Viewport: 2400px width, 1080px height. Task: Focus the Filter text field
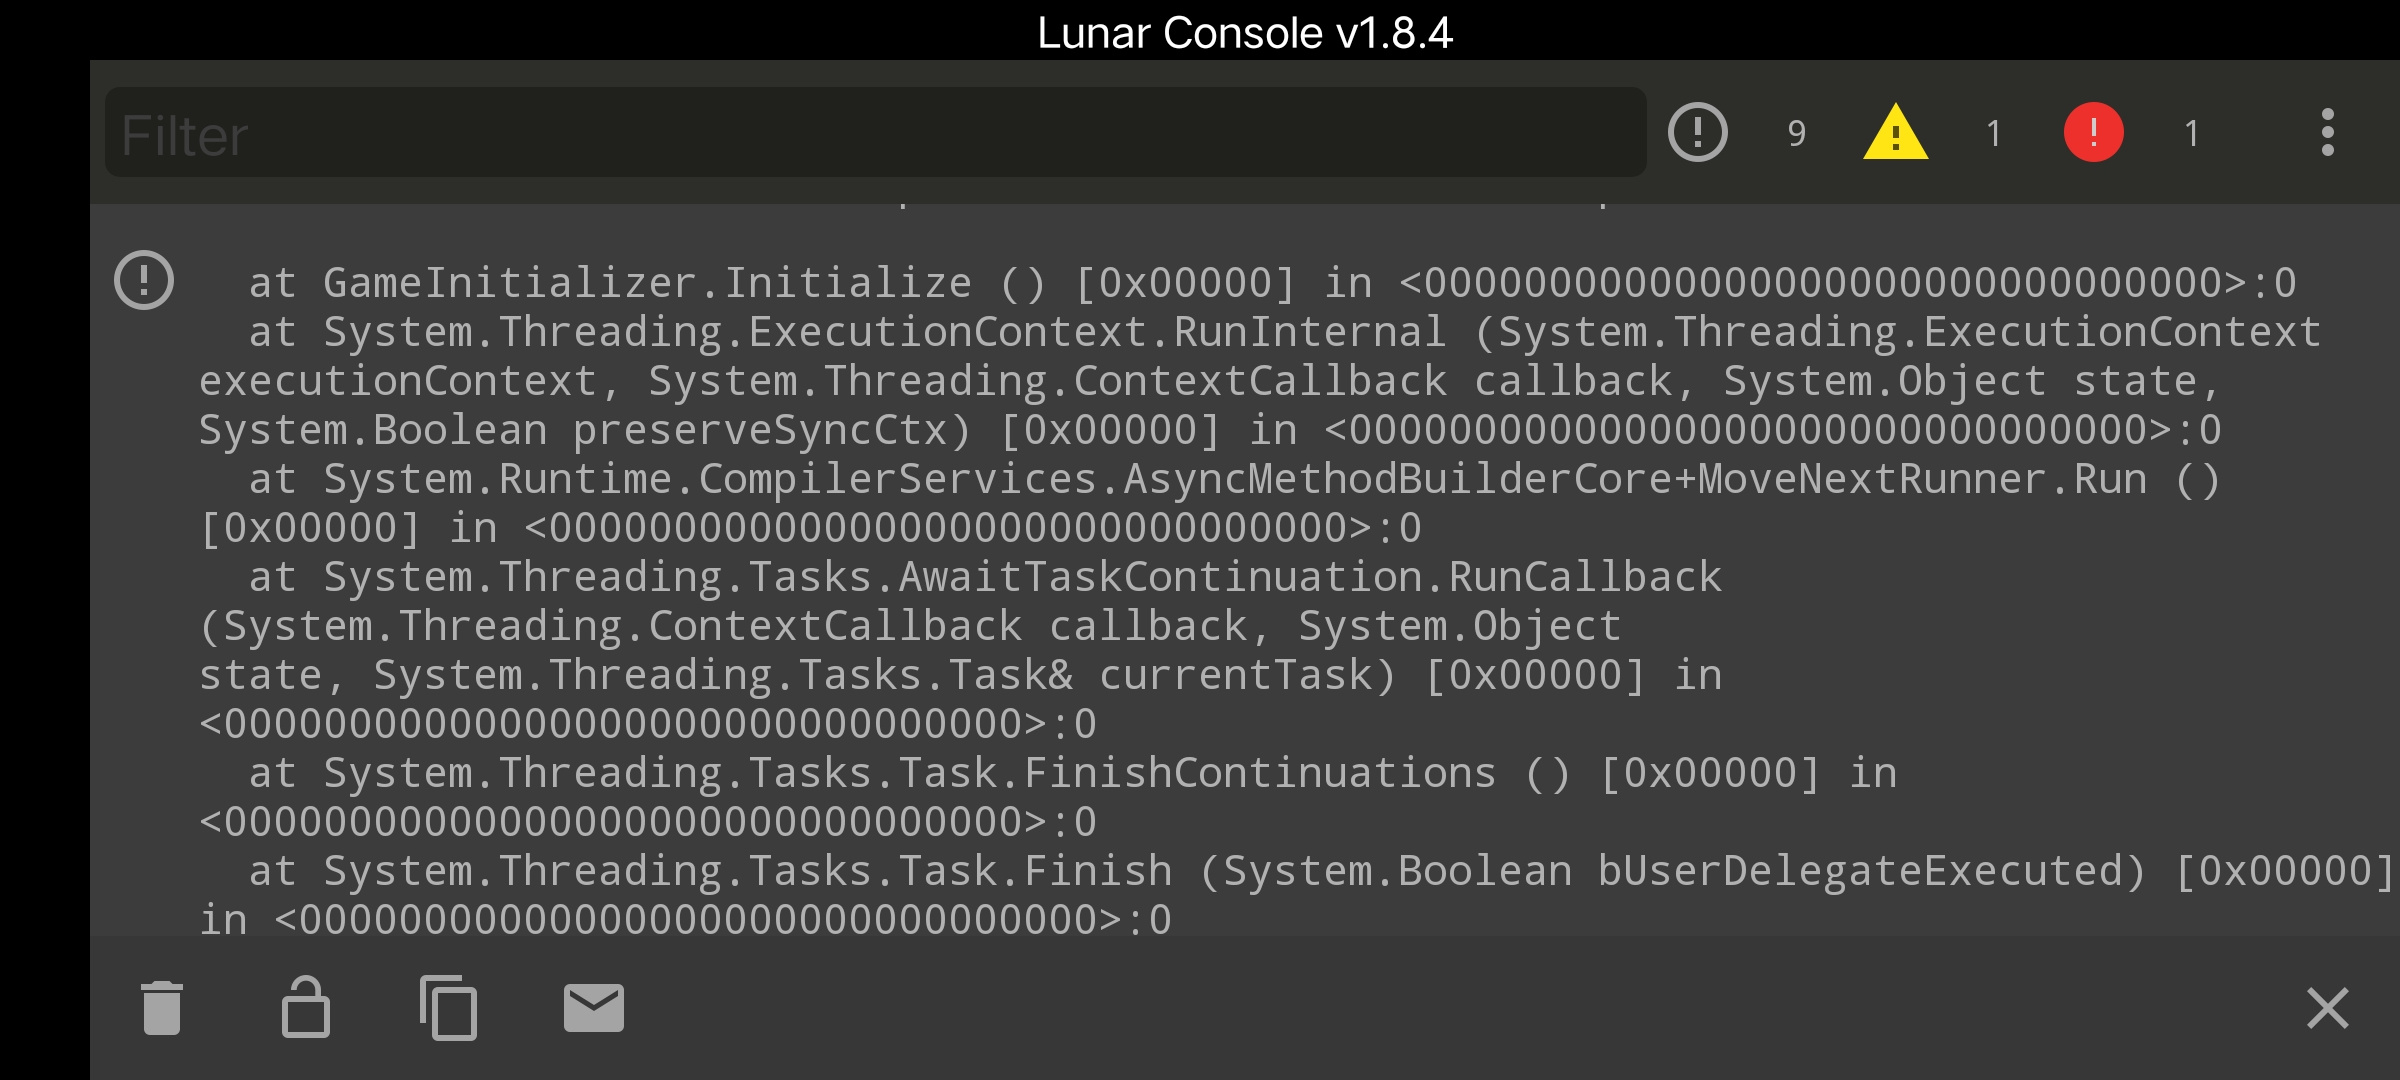(x=875, y=132)
